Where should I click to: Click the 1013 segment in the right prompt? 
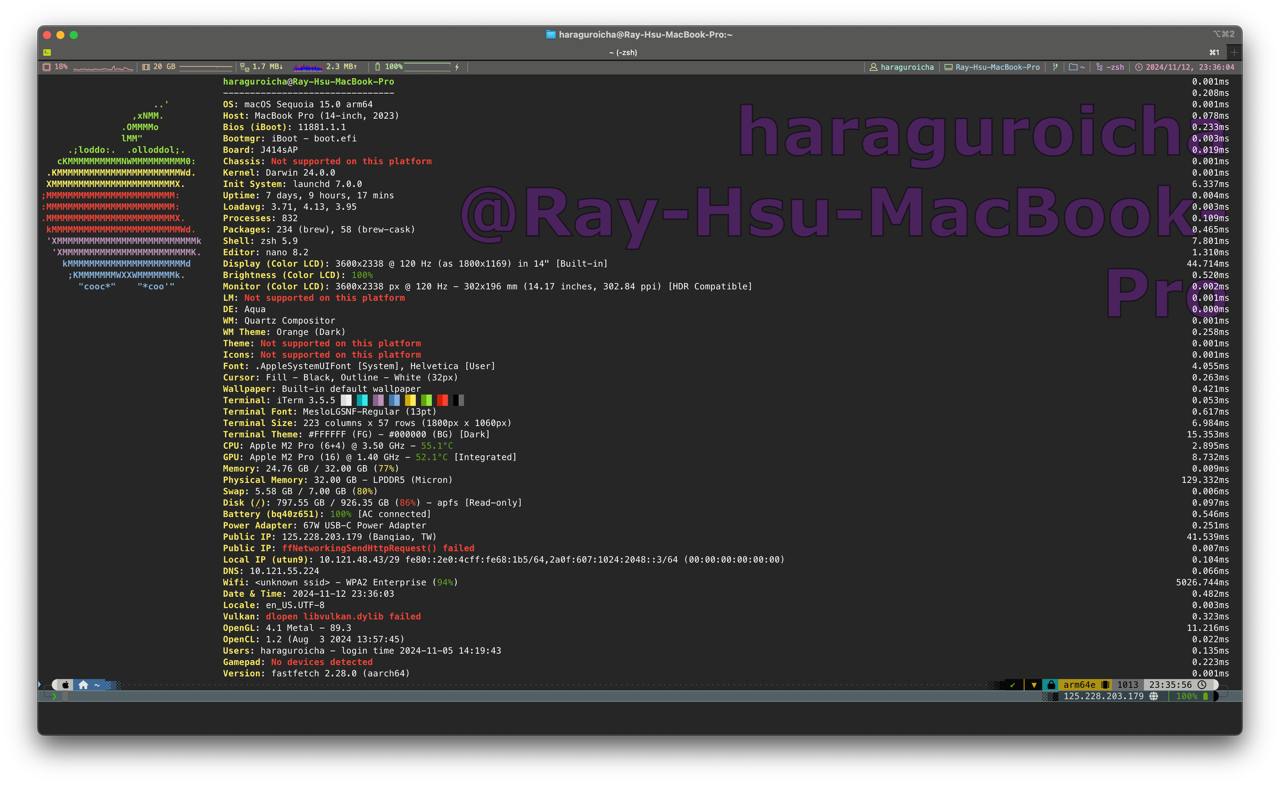tap(1128, 685)
